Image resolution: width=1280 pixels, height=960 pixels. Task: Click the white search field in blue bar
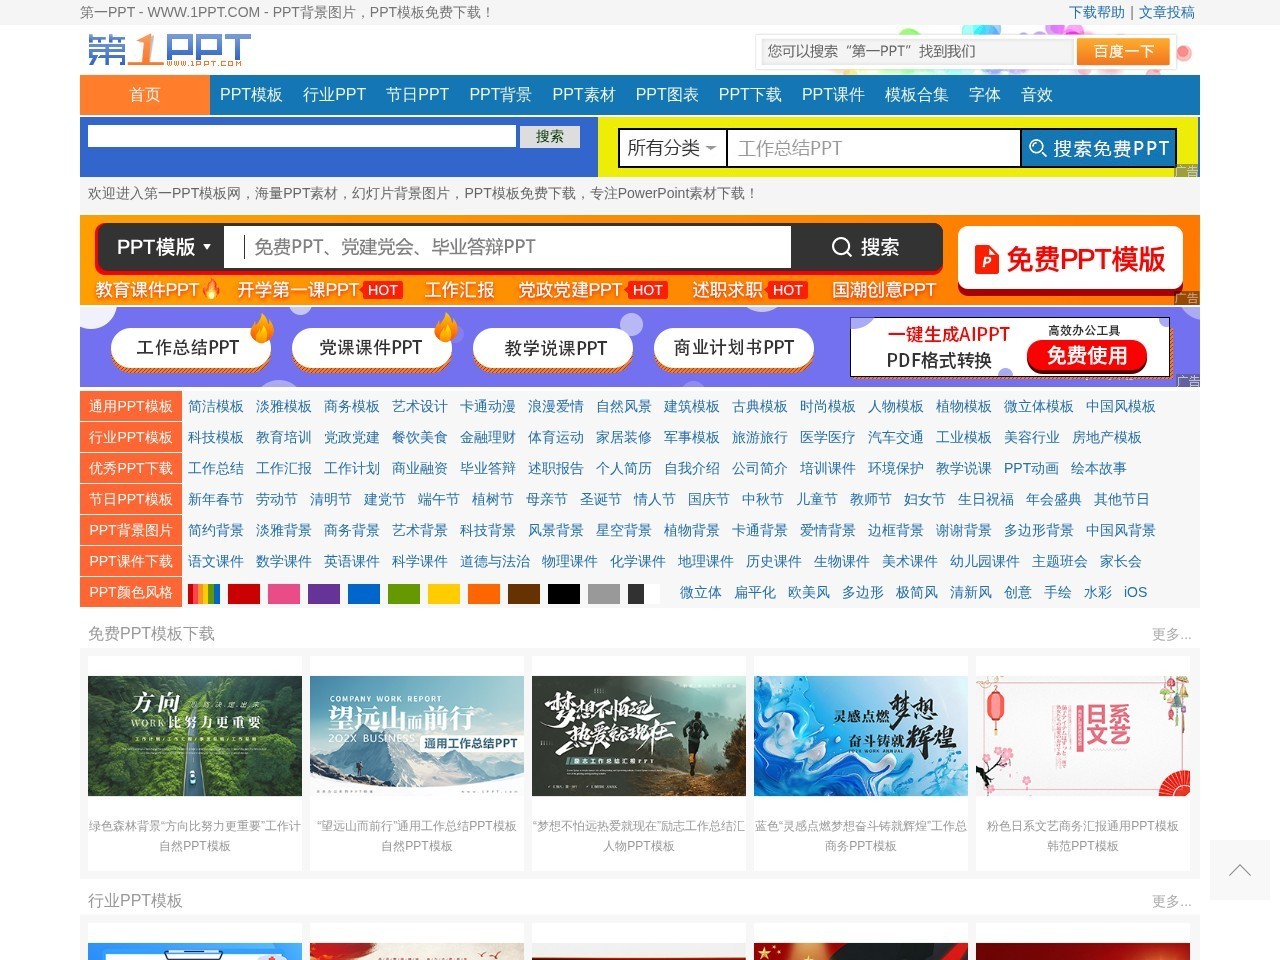[x=302, y=136]
